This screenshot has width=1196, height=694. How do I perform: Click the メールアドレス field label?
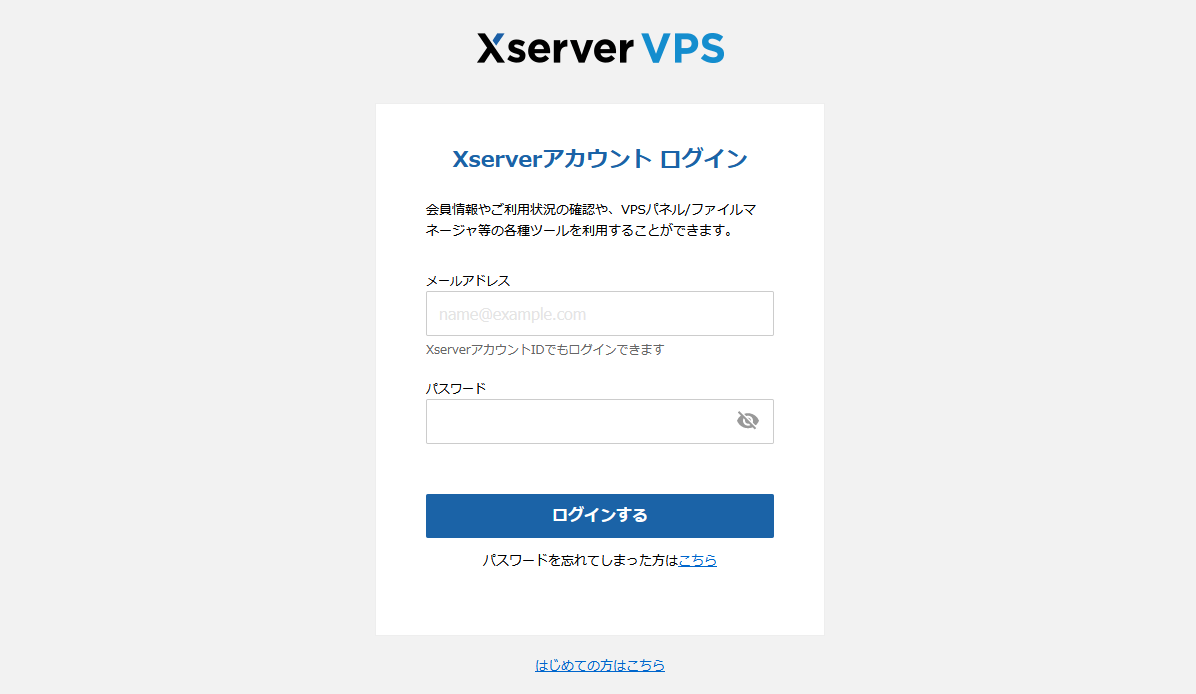click(468, 281)
